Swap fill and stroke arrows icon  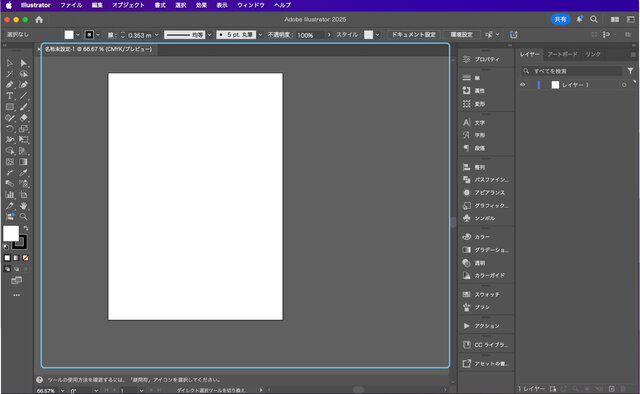coord(26,228)
